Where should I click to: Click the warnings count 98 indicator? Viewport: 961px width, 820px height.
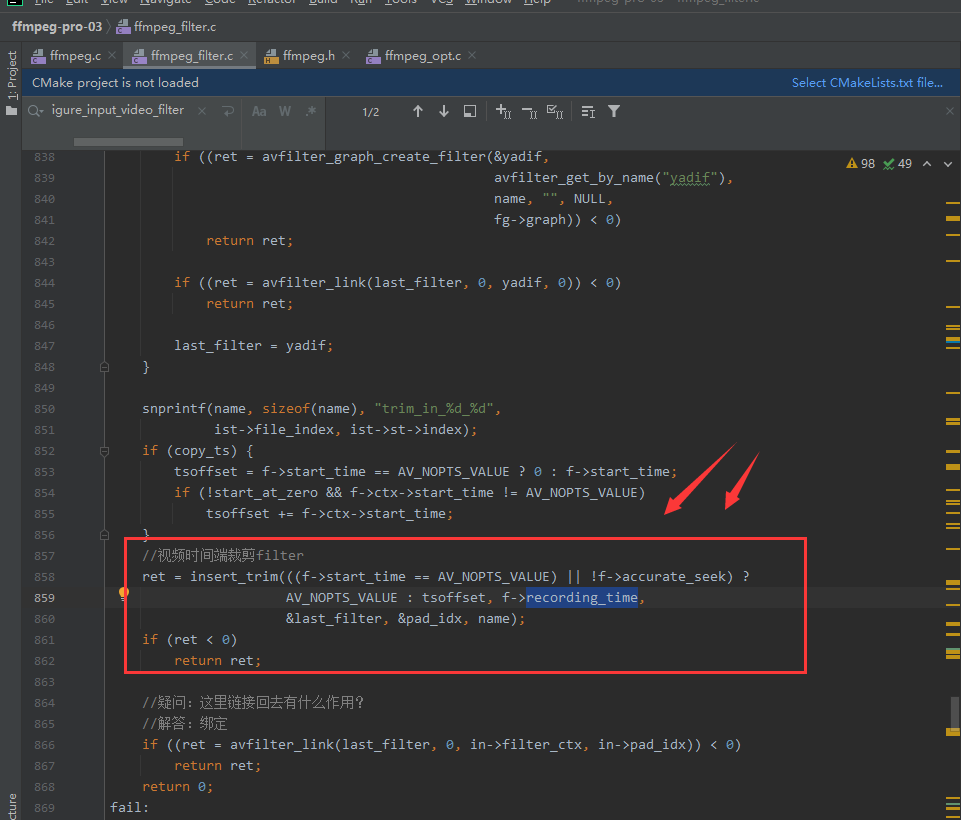point(860,164)
